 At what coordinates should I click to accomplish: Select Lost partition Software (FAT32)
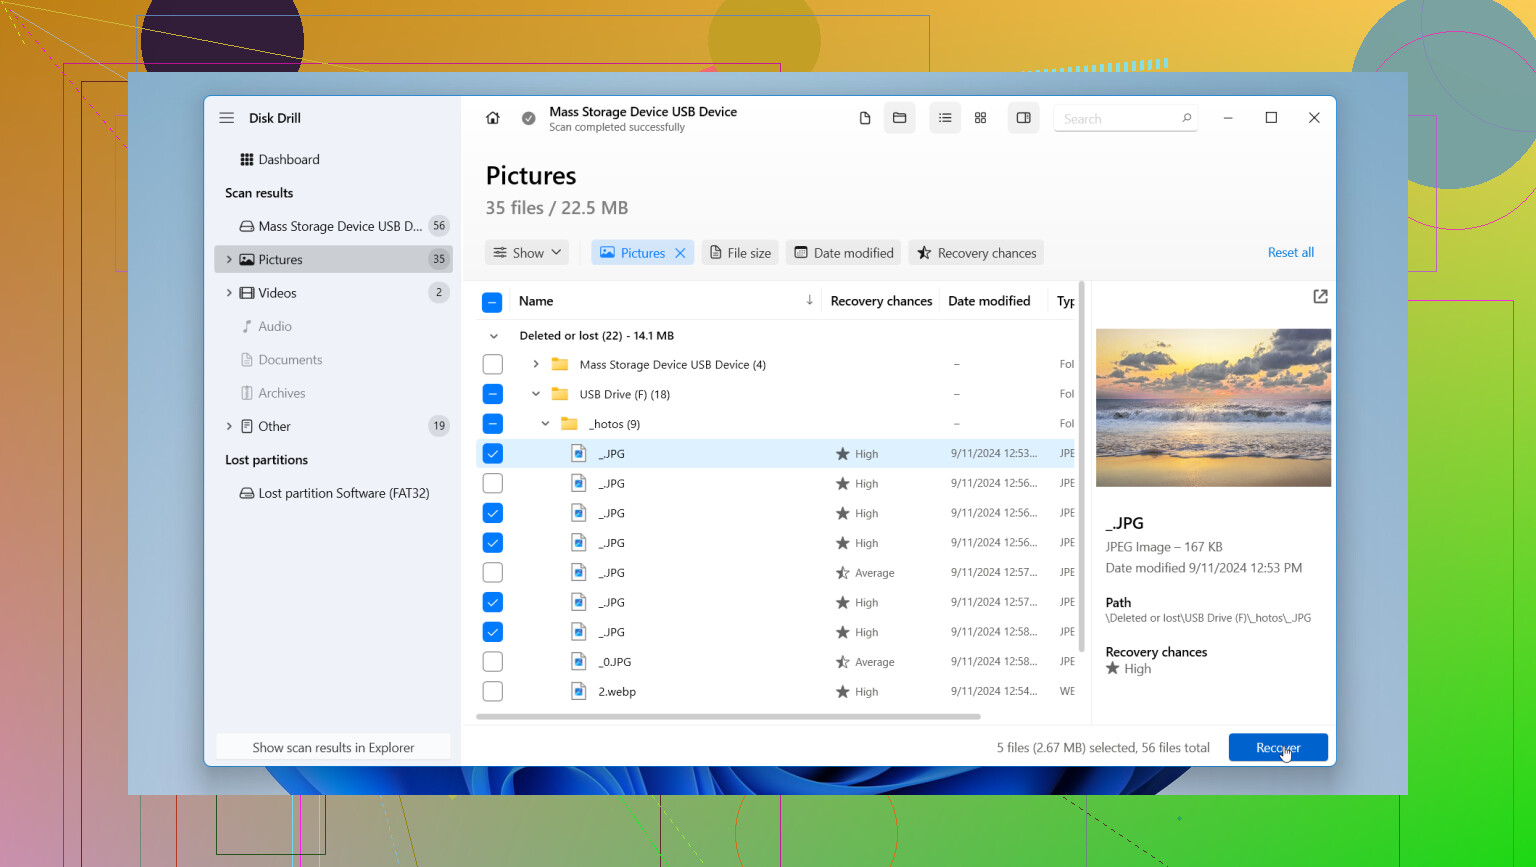[x=333, y=493]
